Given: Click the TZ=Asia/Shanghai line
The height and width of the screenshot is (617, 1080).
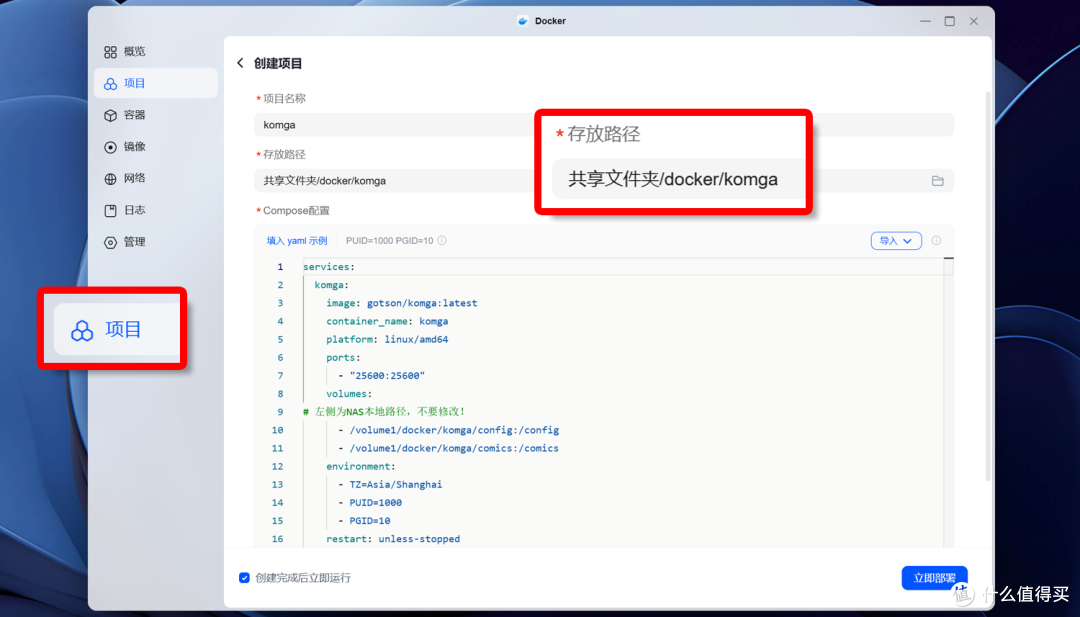Looking at the screenshot, I should (390, 484).
